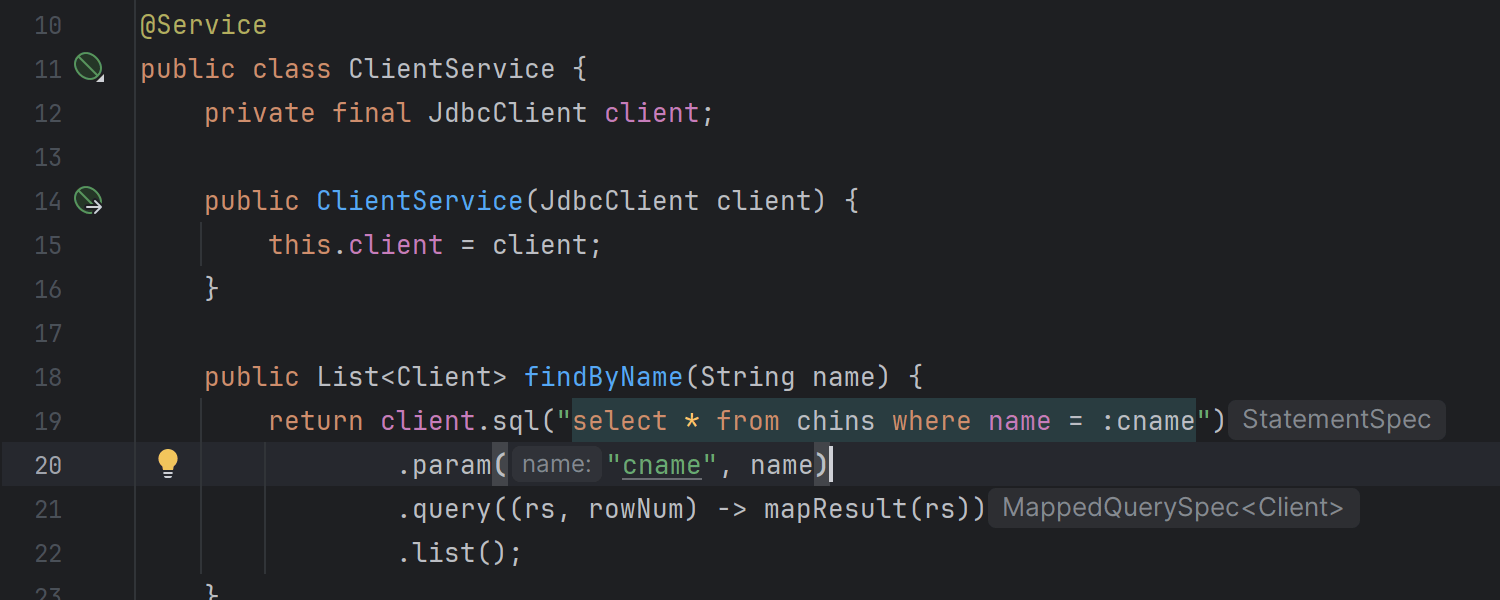
Task: Select the findByName method name
Action: tap(603, 377)
